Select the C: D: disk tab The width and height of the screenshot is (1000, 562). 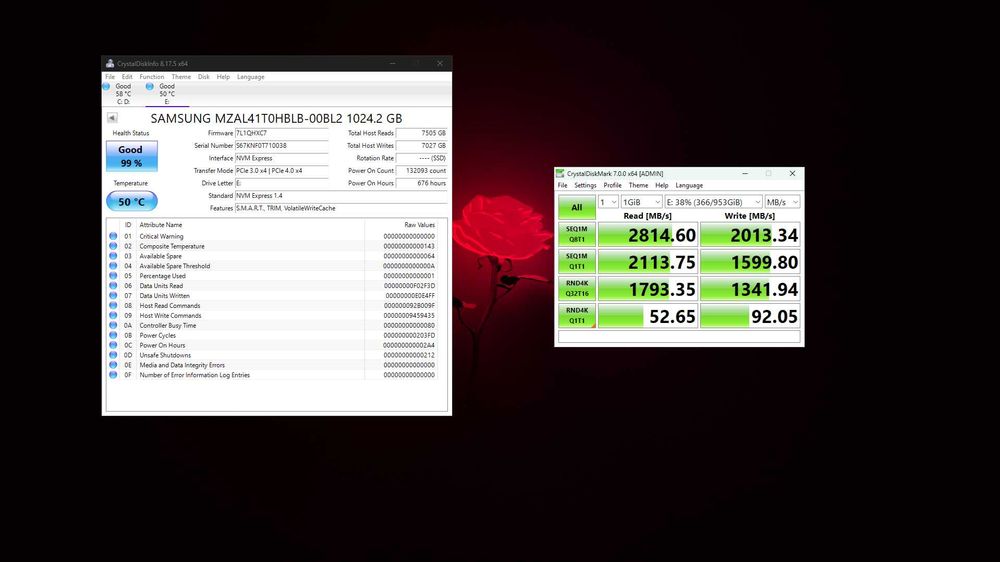tap(123, 94)
